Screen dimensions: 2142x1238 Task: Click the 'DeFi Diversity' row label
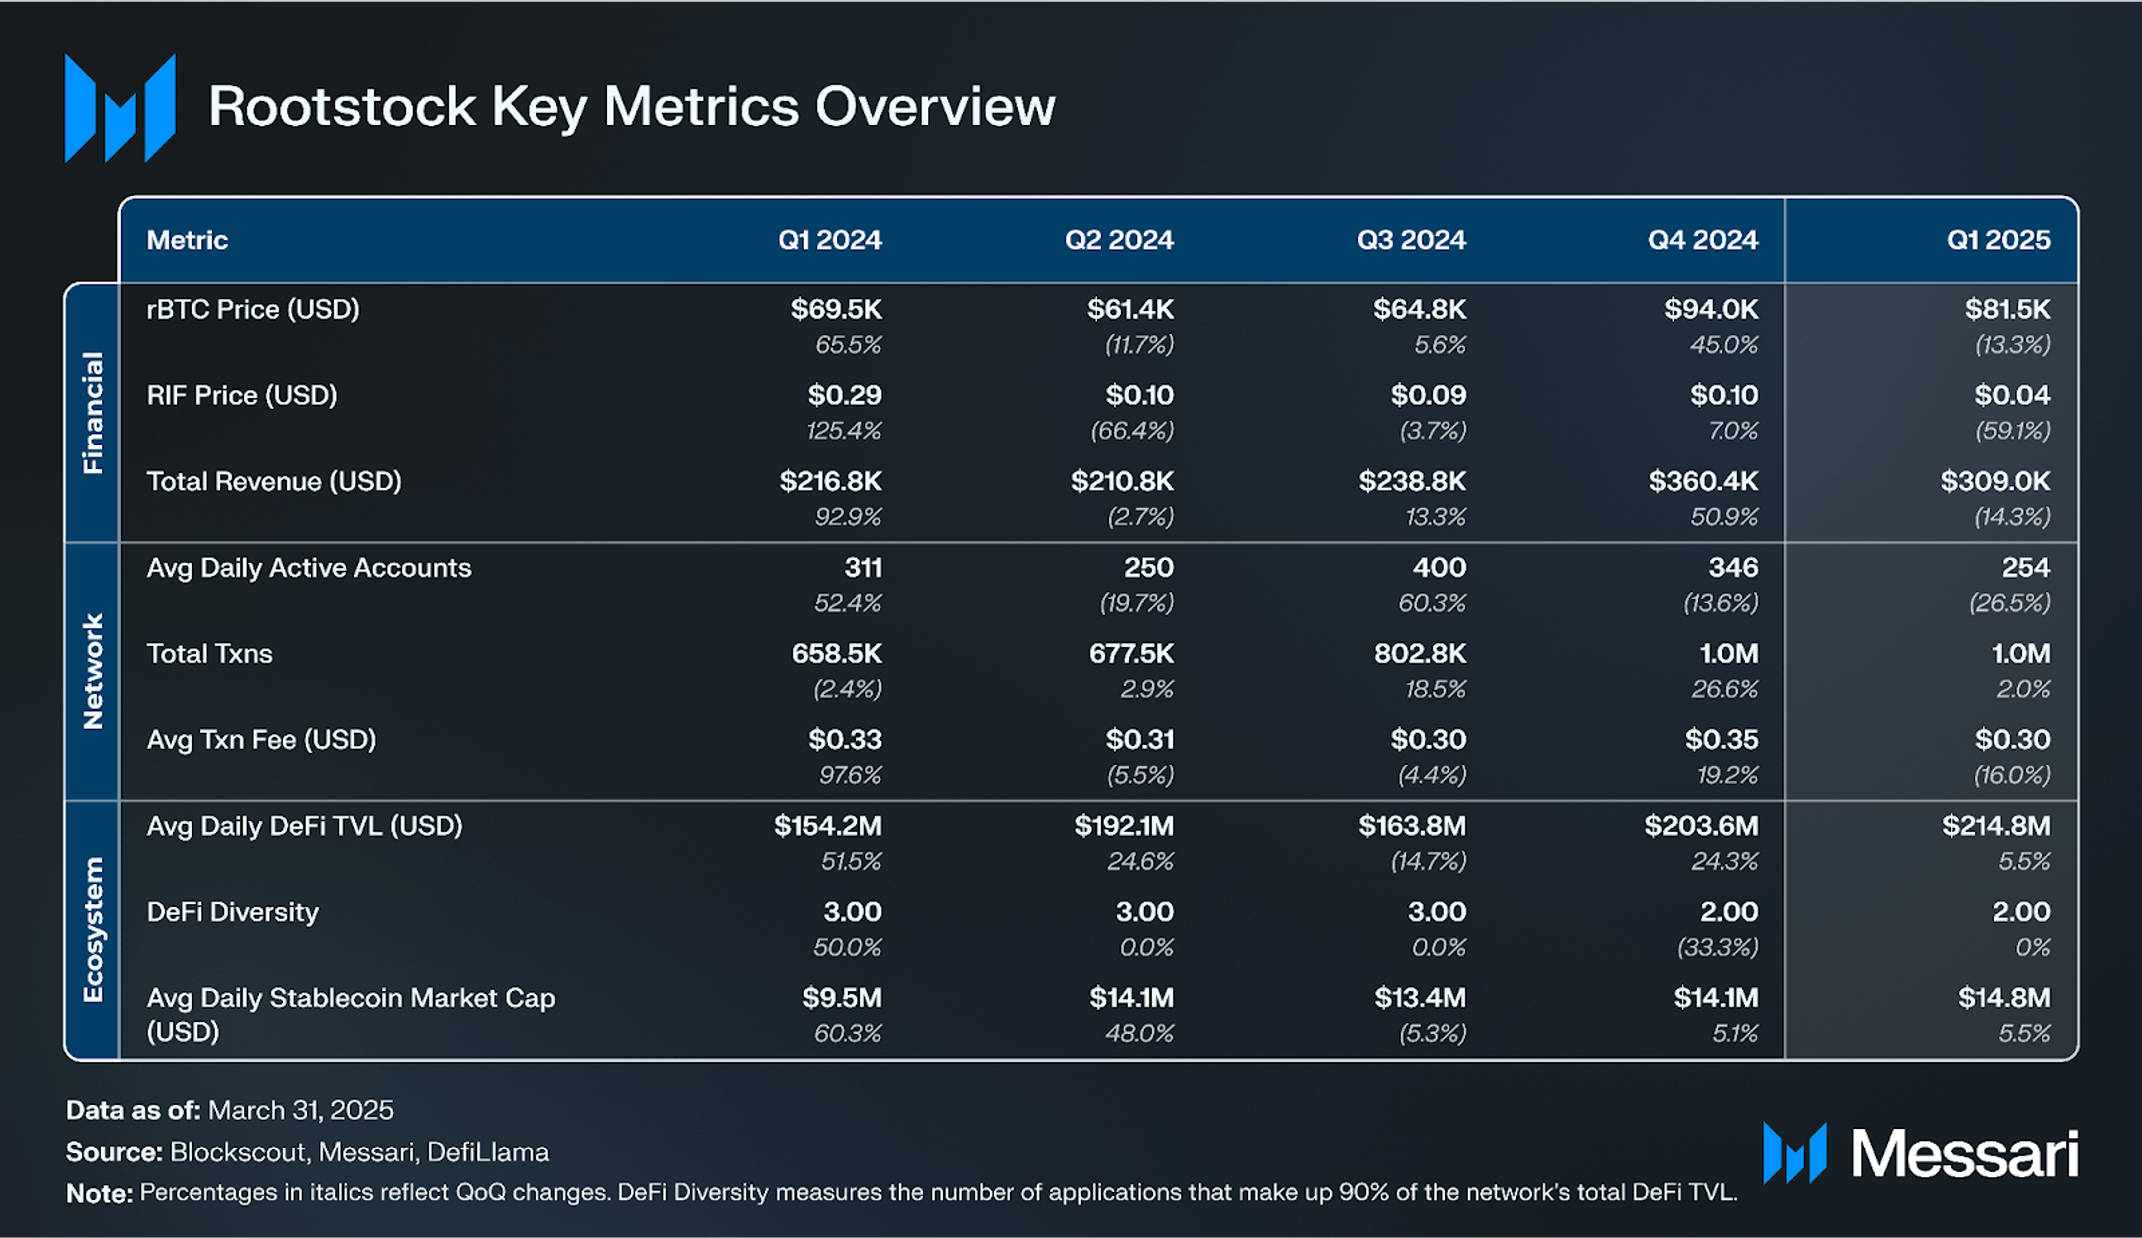click(x=232, y=912)
